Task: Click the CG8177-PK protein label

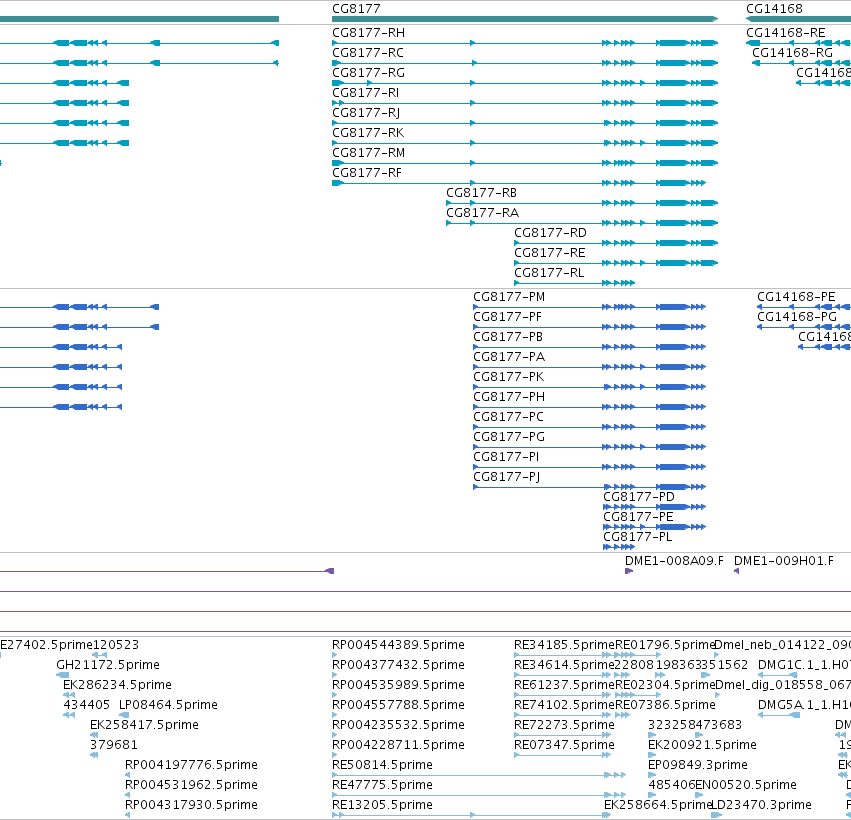Action: [x=509, y=377]
